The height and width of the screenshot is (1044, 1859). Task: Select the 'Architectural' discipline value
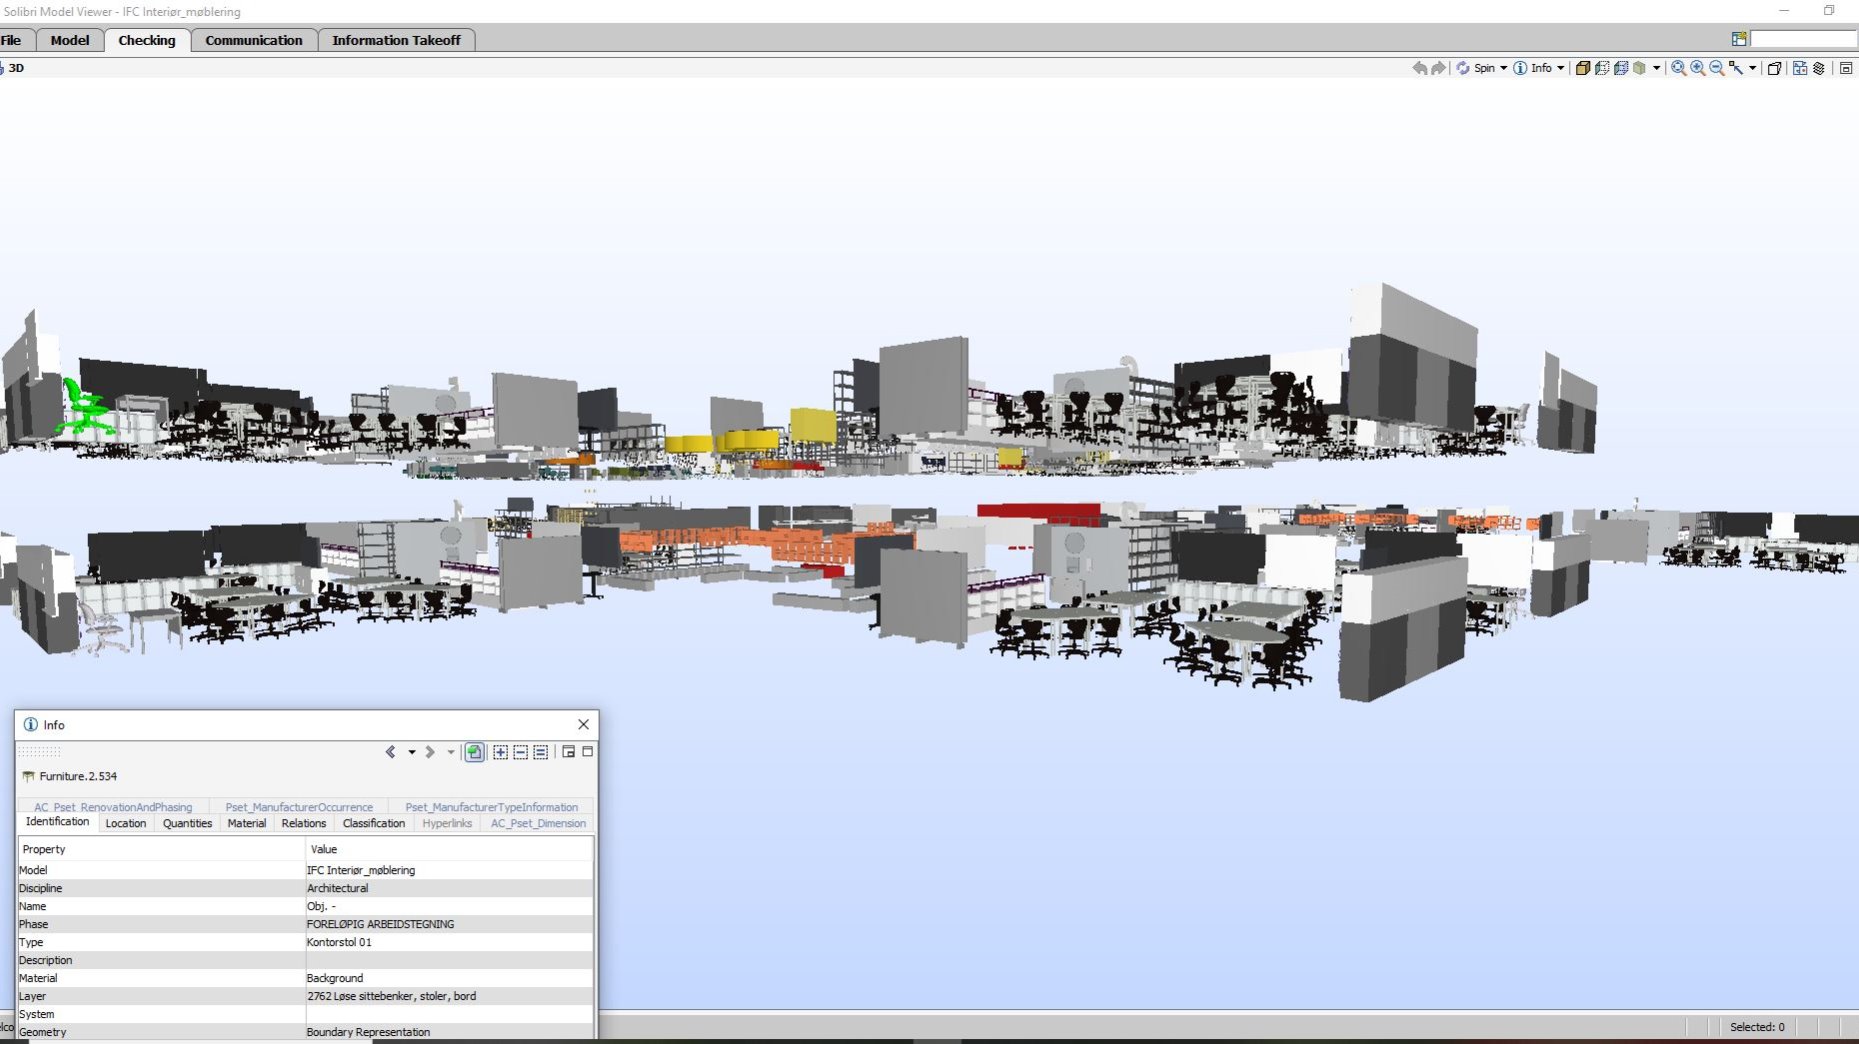click(x=337, y=888)
